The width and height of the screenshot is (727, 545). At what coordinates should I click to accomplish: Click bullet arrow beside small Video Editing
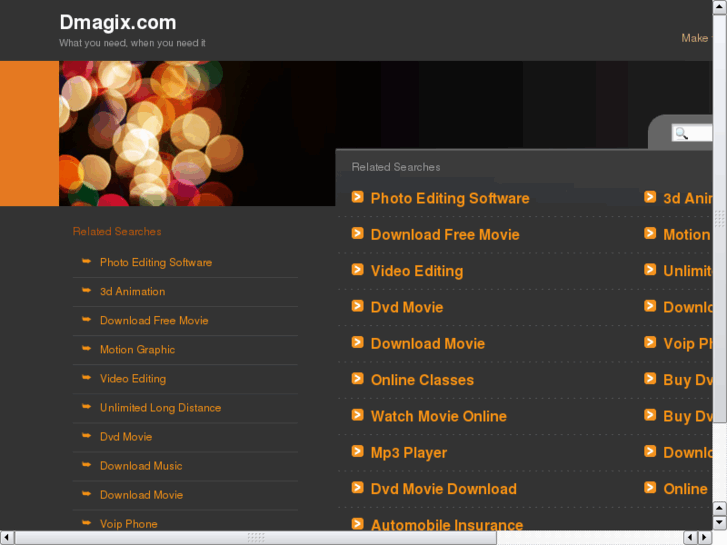tap(86, 378)
